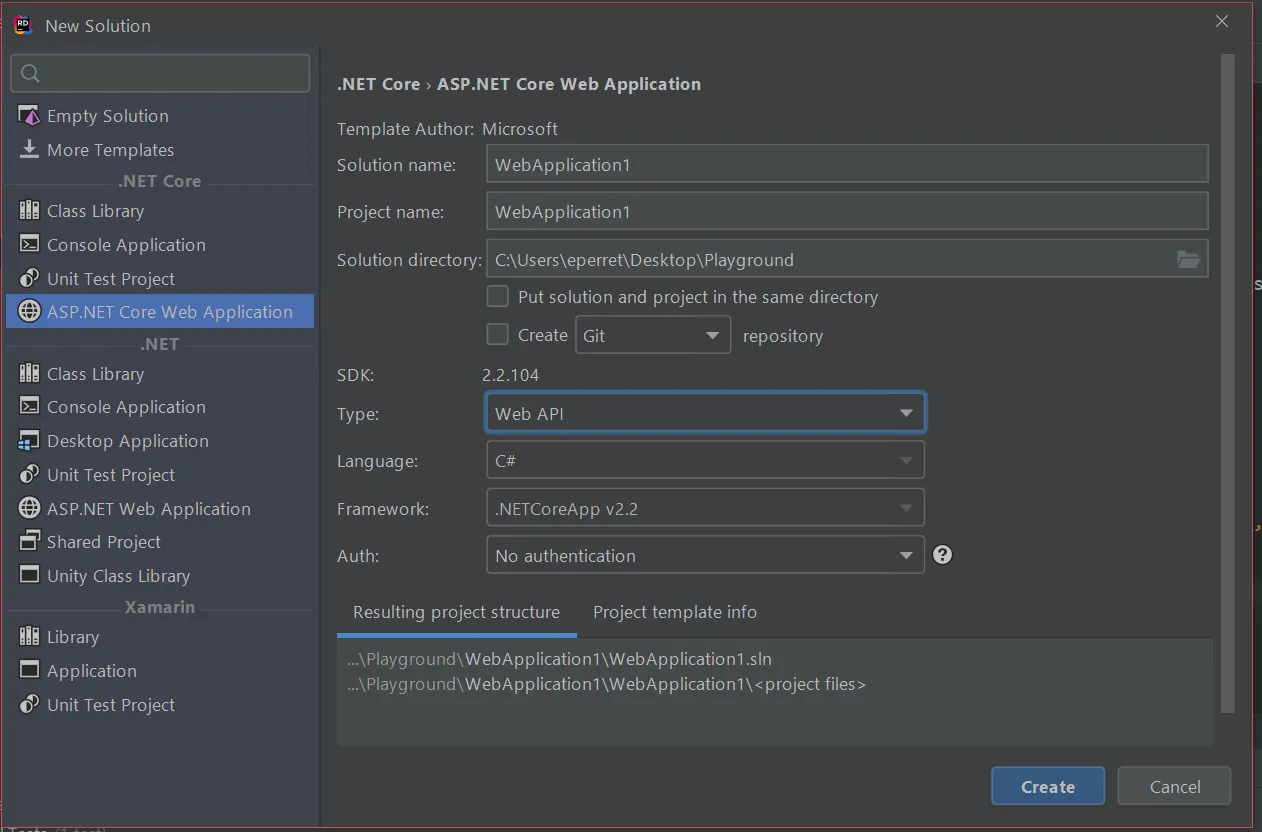
Task: Browse for solution directory folder icon
Action: click(1188, 260)
